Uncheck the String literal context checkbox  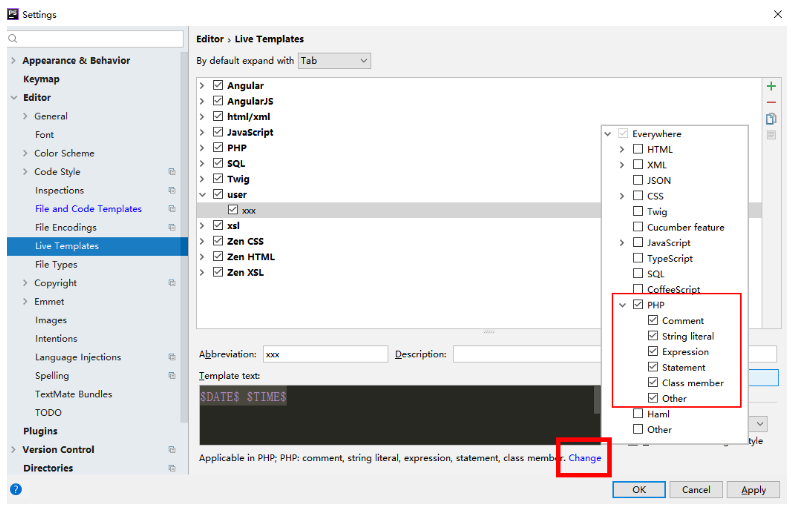[x=653, y=336]
